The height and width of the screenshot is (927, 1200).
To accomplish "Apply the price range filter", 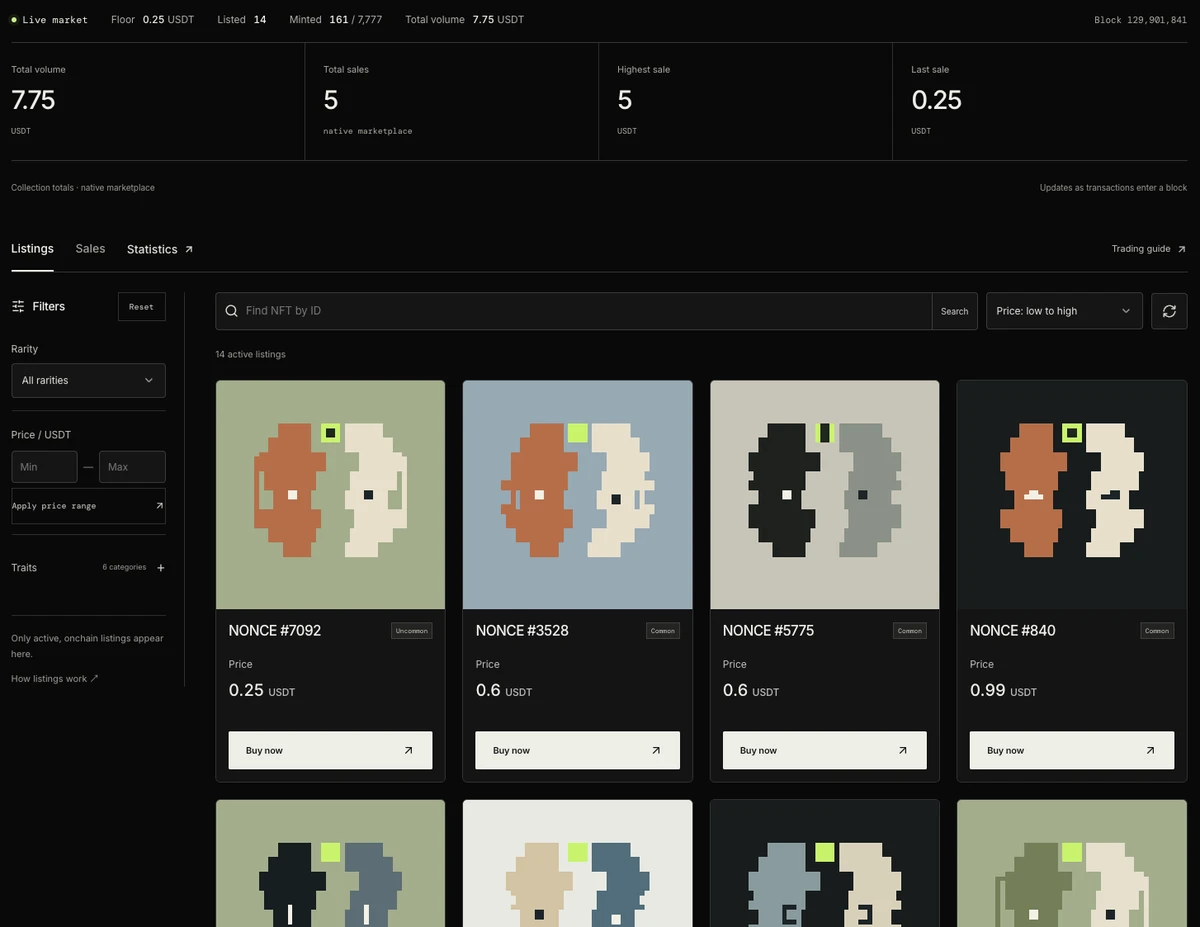I will (88, 506).
